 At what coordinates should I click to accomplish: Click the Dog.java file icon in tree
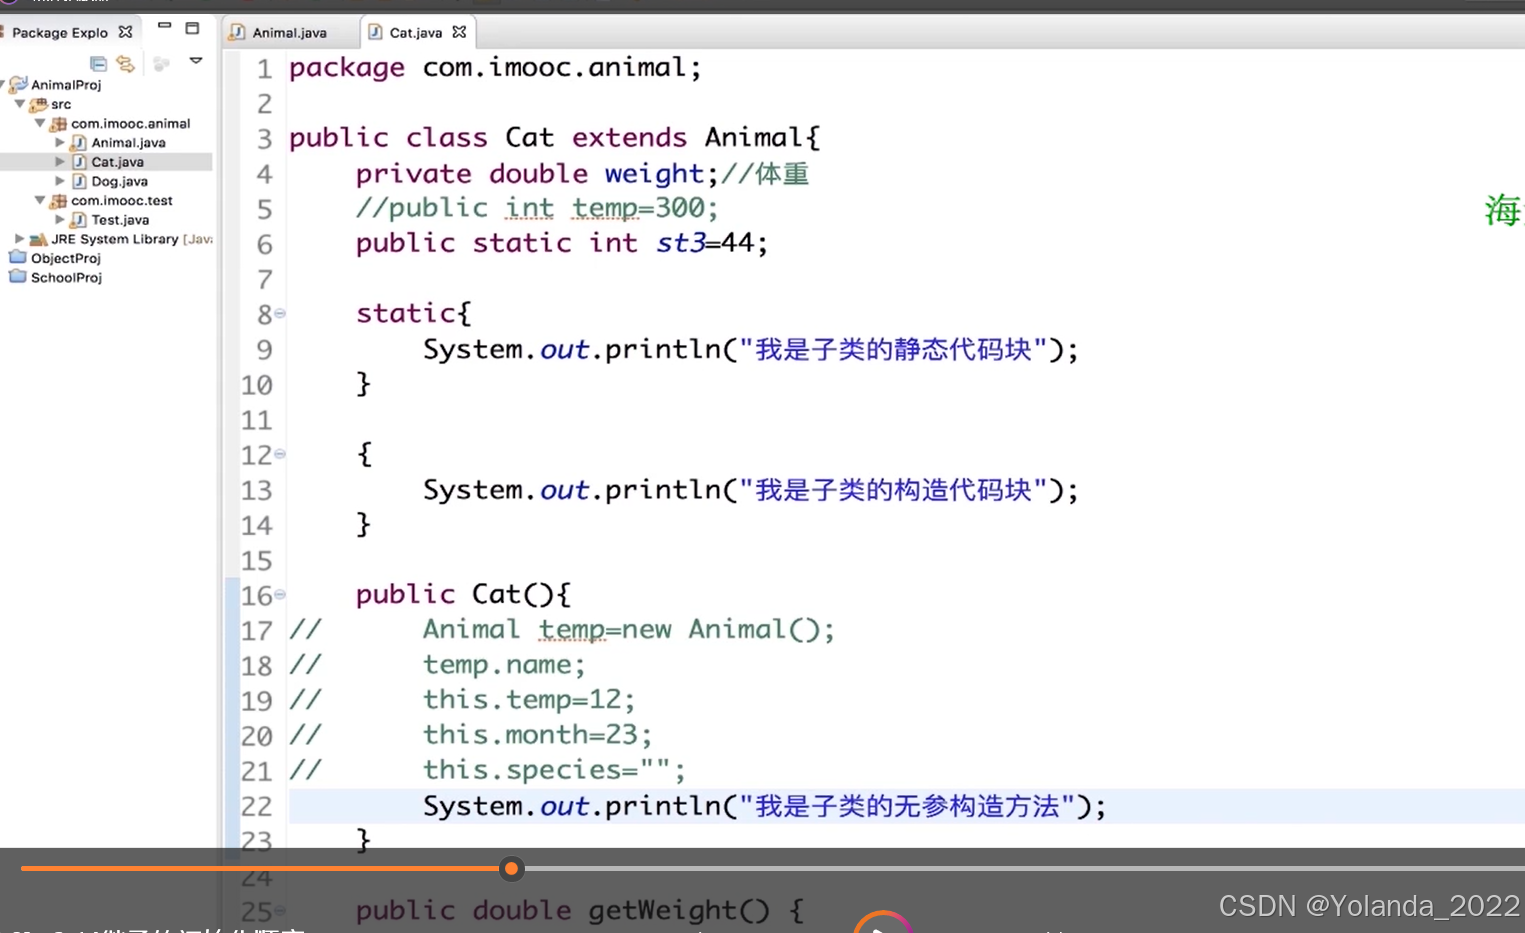(x=78, y=181)
